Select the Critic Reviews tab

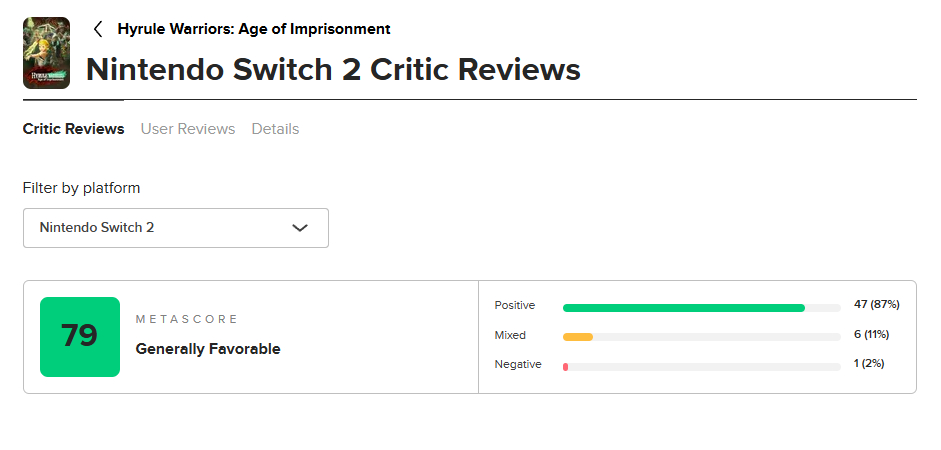(x=73, y=129)
